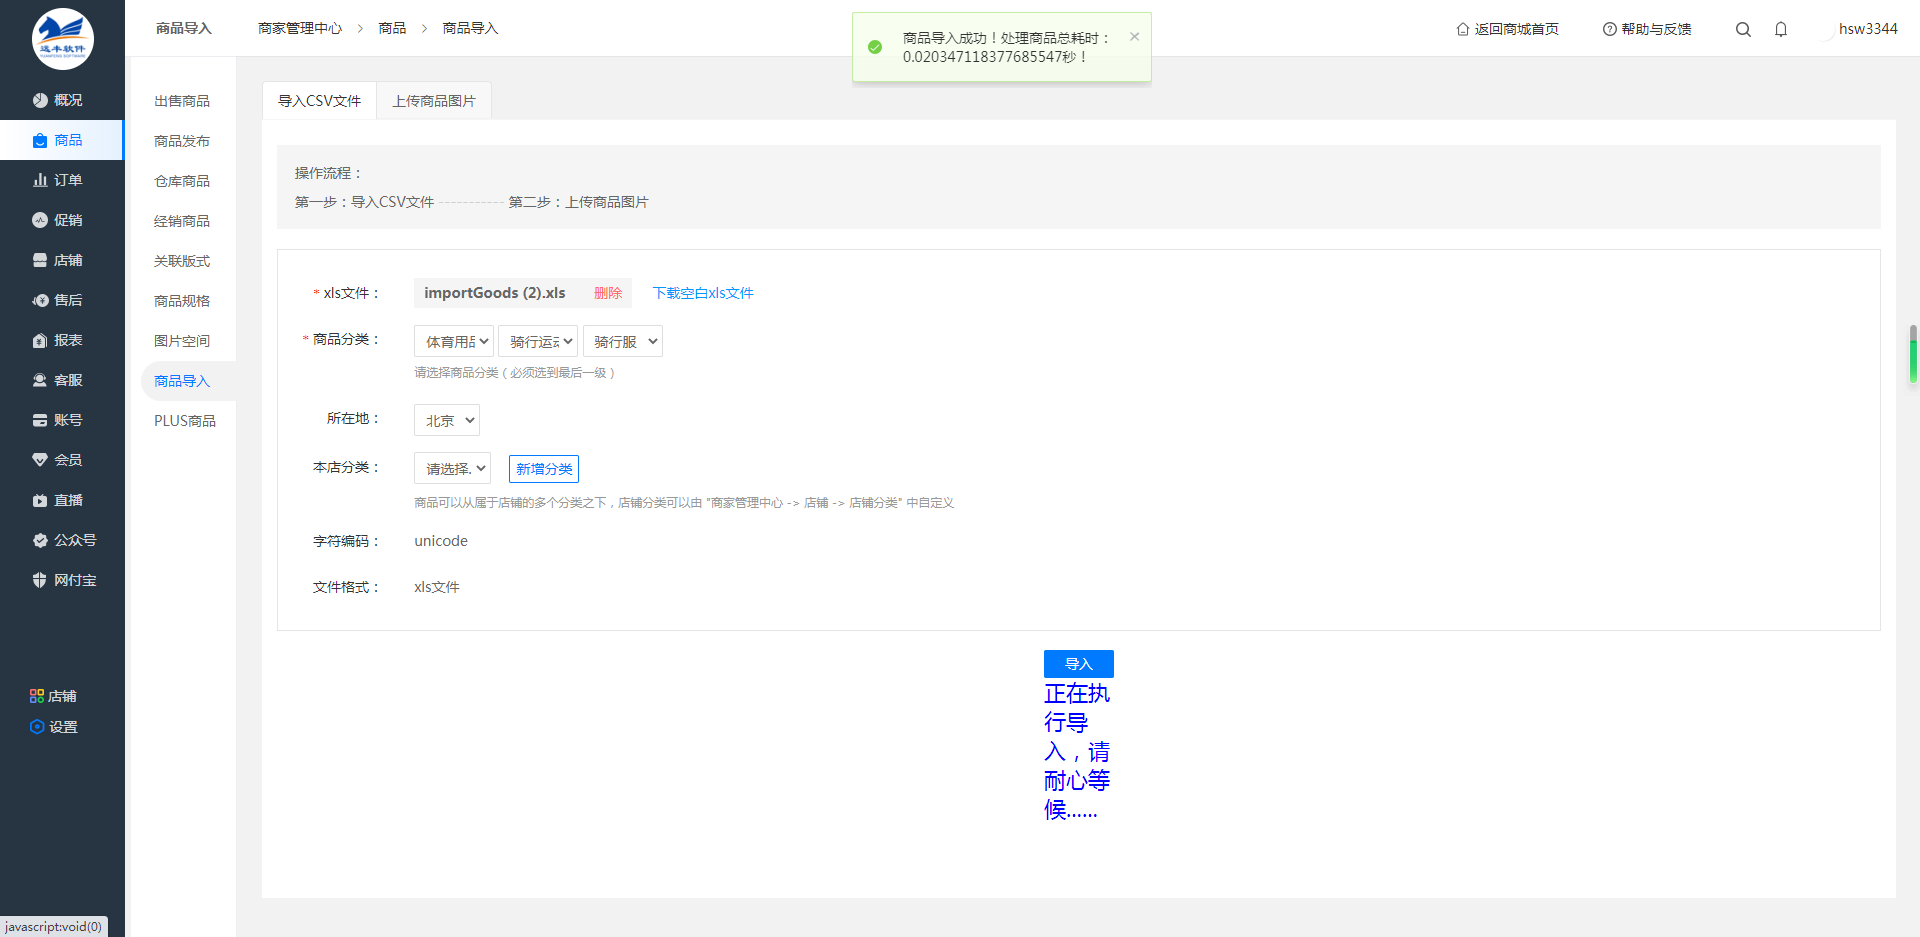Open the 报表 icon in sidebar
Viewport: 1920px width, 937px height.
40,340
